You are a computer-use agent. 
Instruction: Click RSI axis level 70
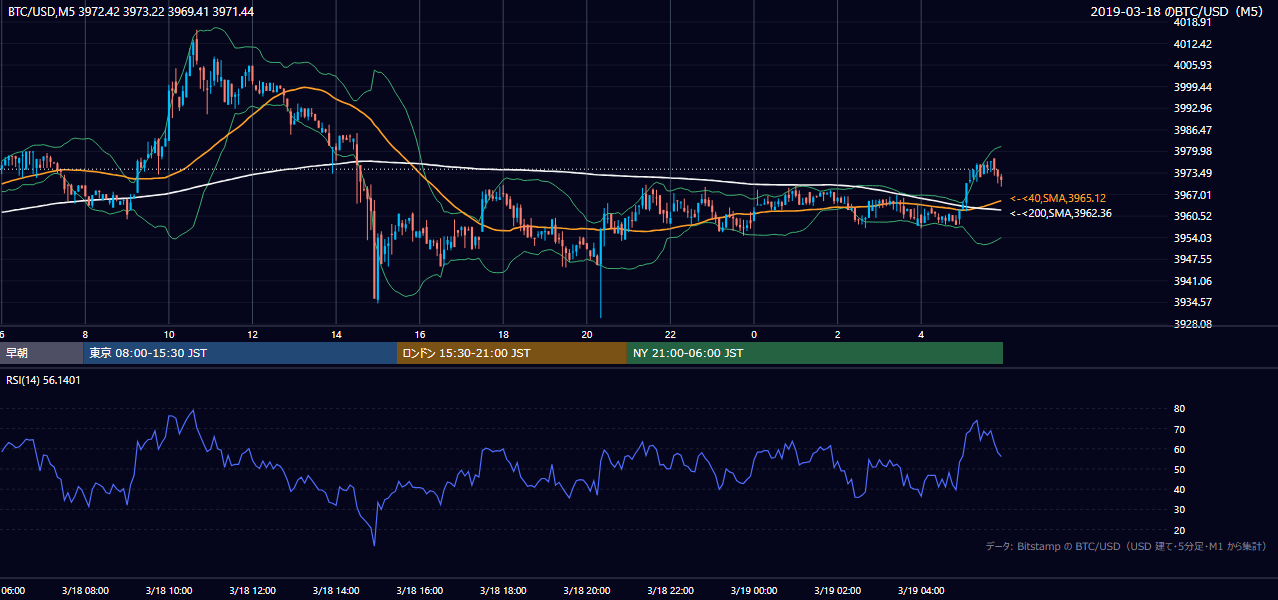point(1179,429)
